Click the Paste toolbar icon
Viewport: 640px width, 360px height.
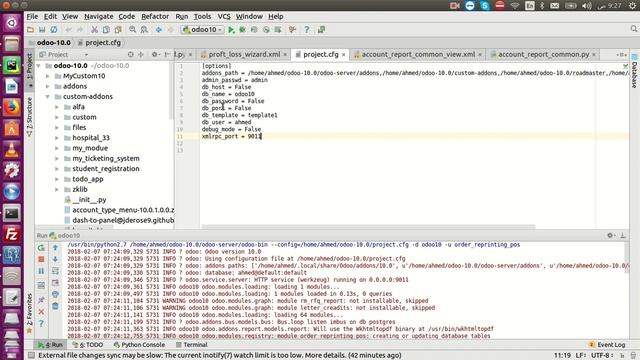pyautogui.click(x=118, y=29)
